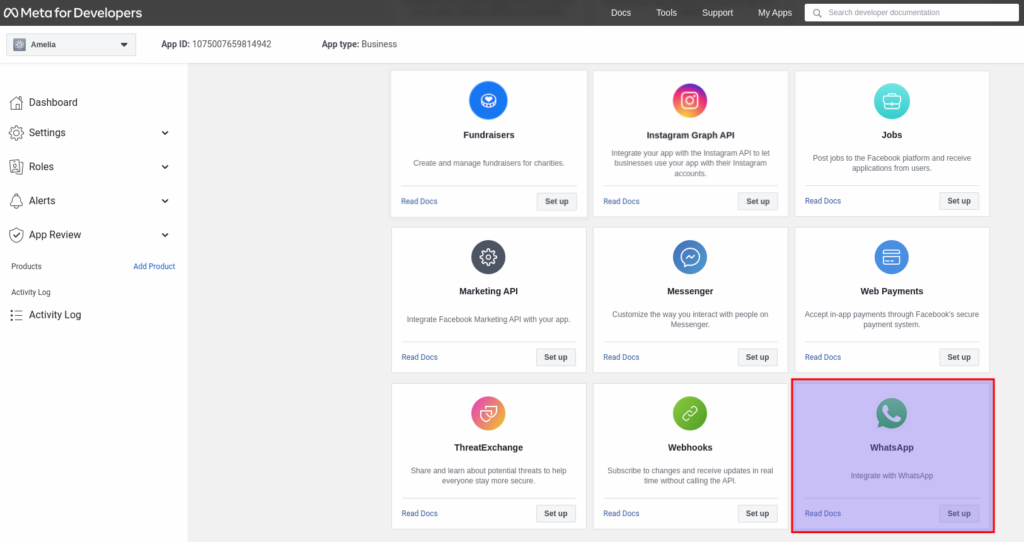Set up the Fundraisers product
The image size is (1024, 542).
point(556,201)
